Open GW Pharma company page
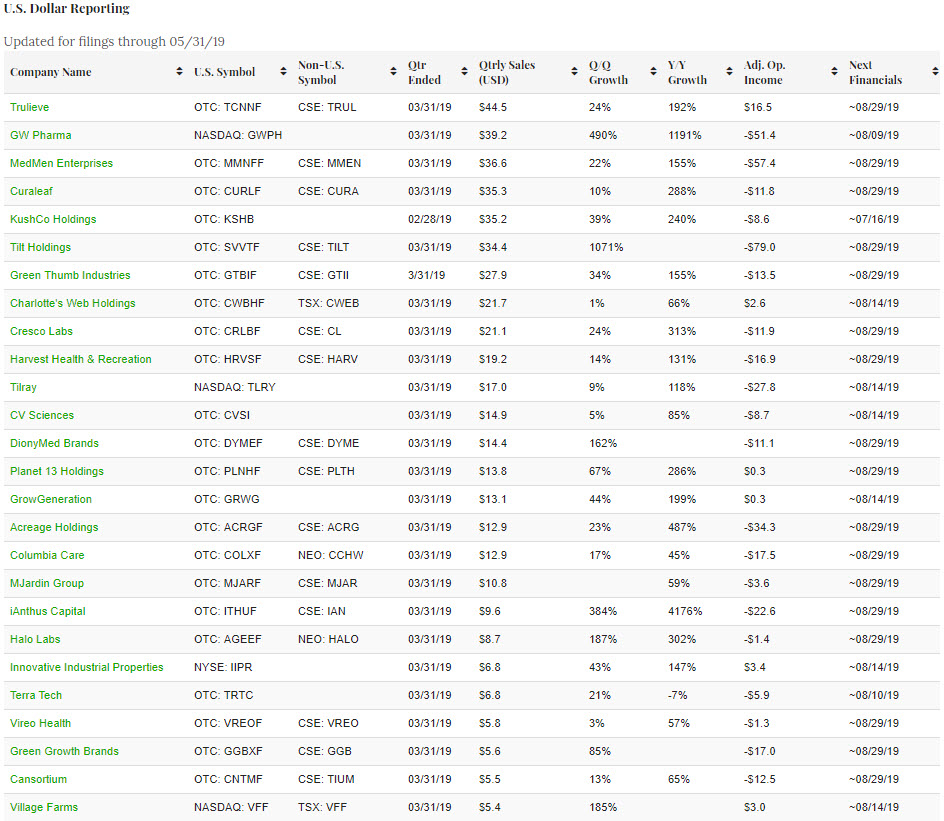The width and height of the screenshot is (944, 821). click(x=40, y=135)
